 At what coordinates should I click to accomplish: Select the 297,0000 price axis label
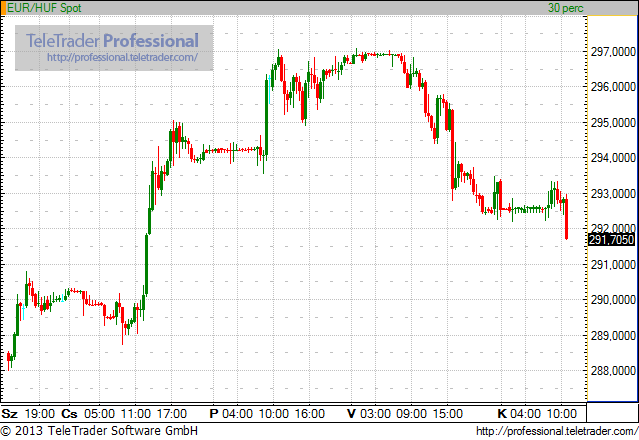pos(613,52)
